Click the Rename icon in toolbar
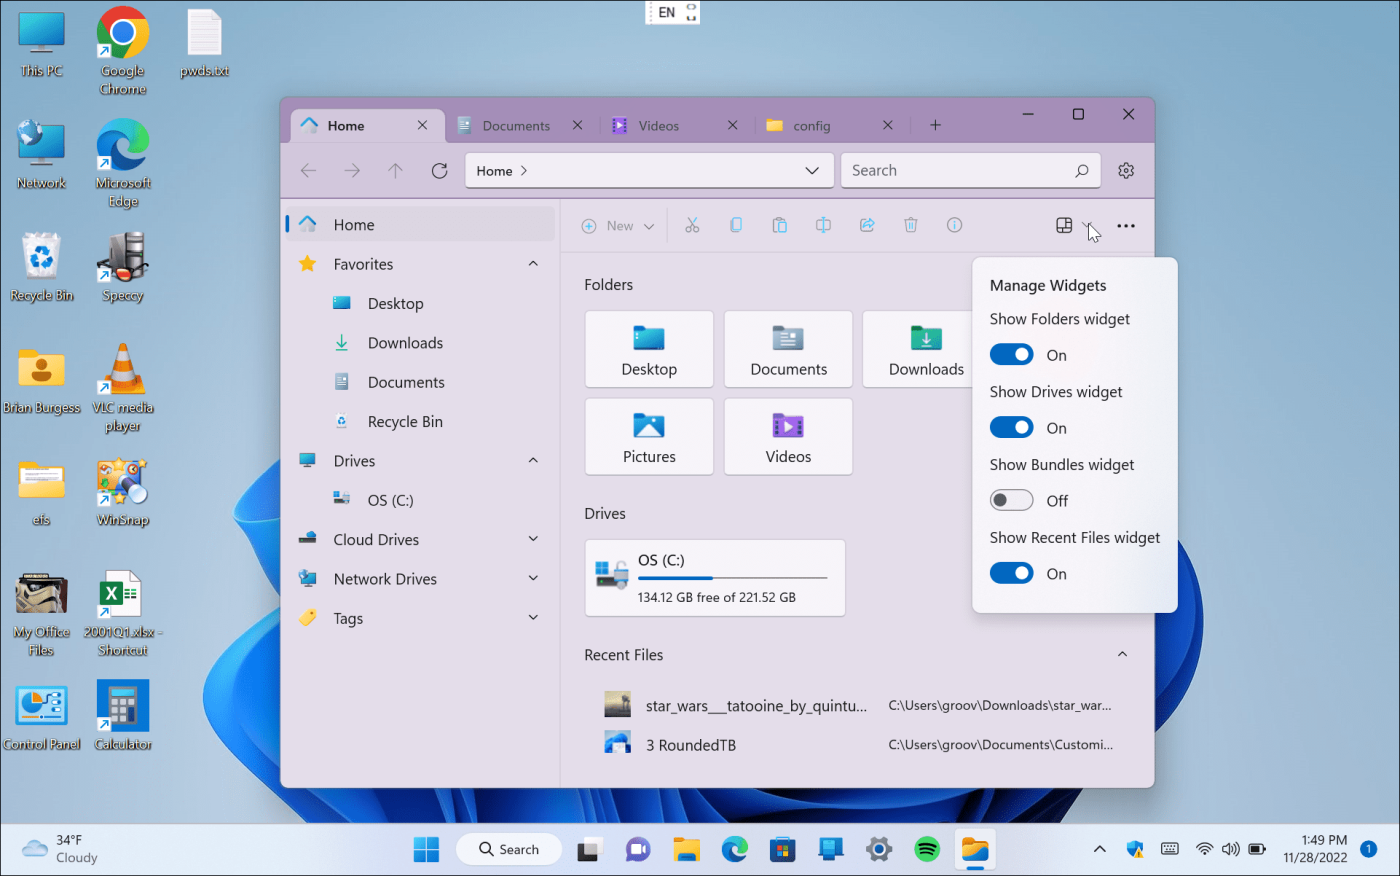1400x876 pixels. tap(823, 226)
